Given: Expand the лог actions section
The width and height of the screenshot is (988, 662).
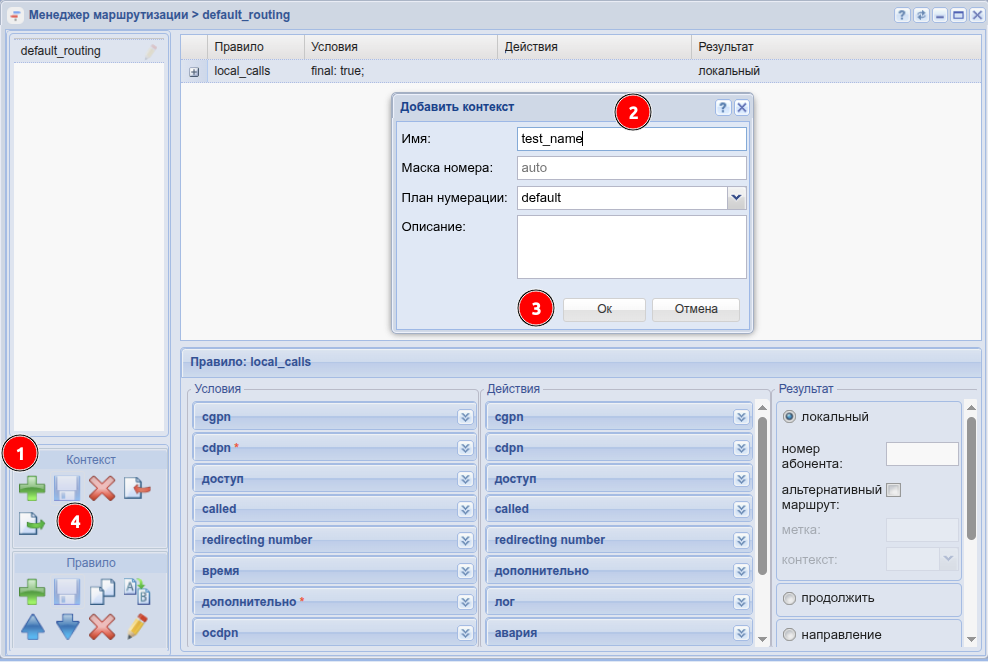Looking at the screenshot, I should click(x=741, y=602).
